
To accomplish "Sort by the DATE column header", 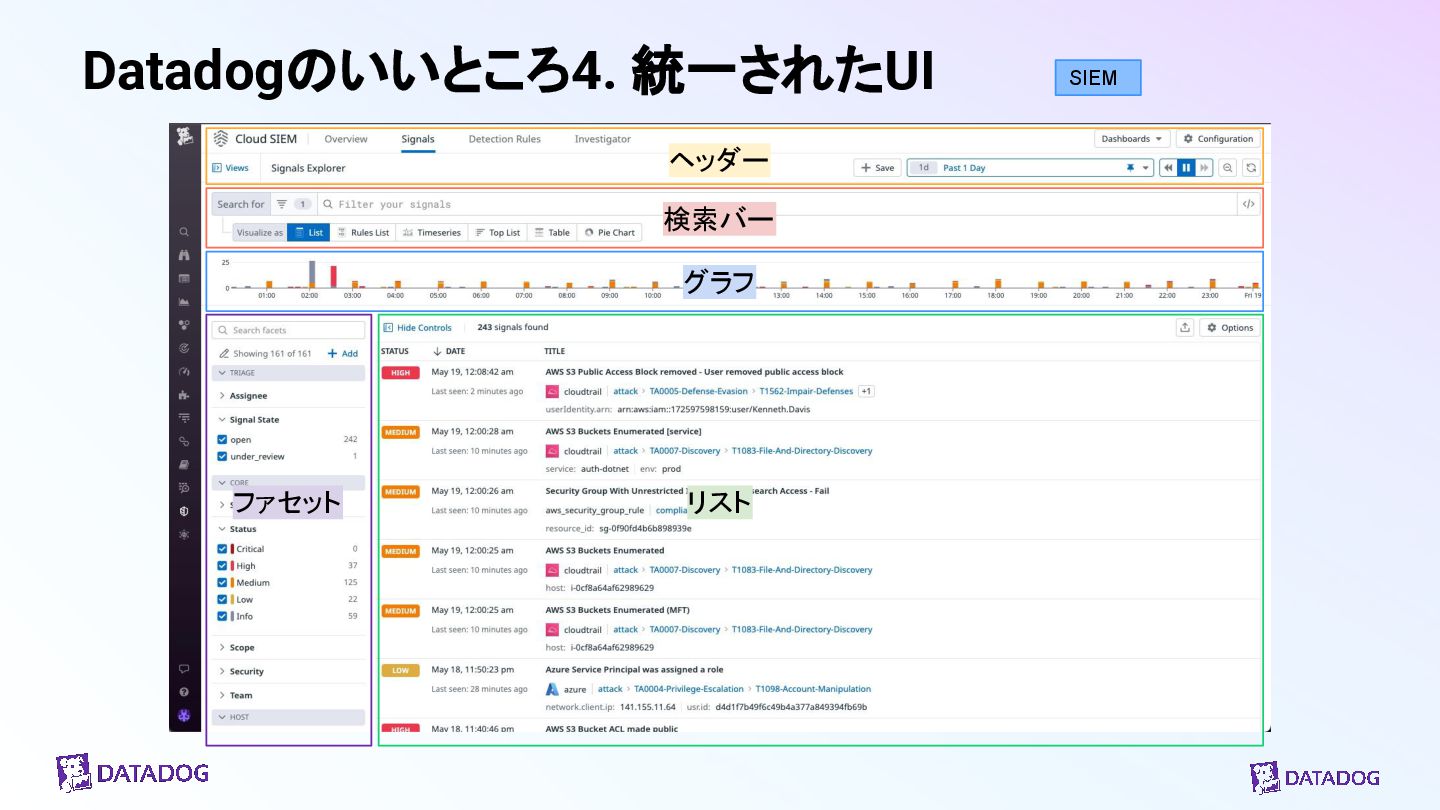I will click(x=449, y=351).
